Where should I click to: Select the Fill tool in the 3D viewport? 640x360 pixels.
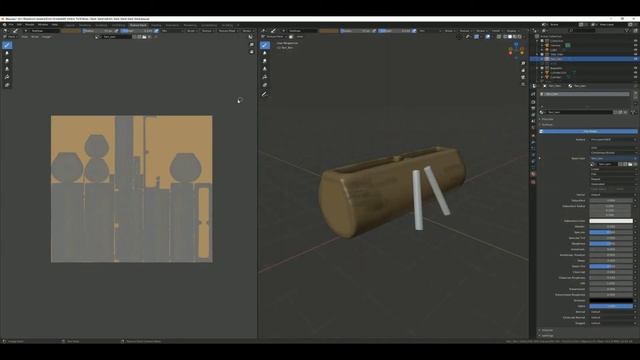point(265,77)
